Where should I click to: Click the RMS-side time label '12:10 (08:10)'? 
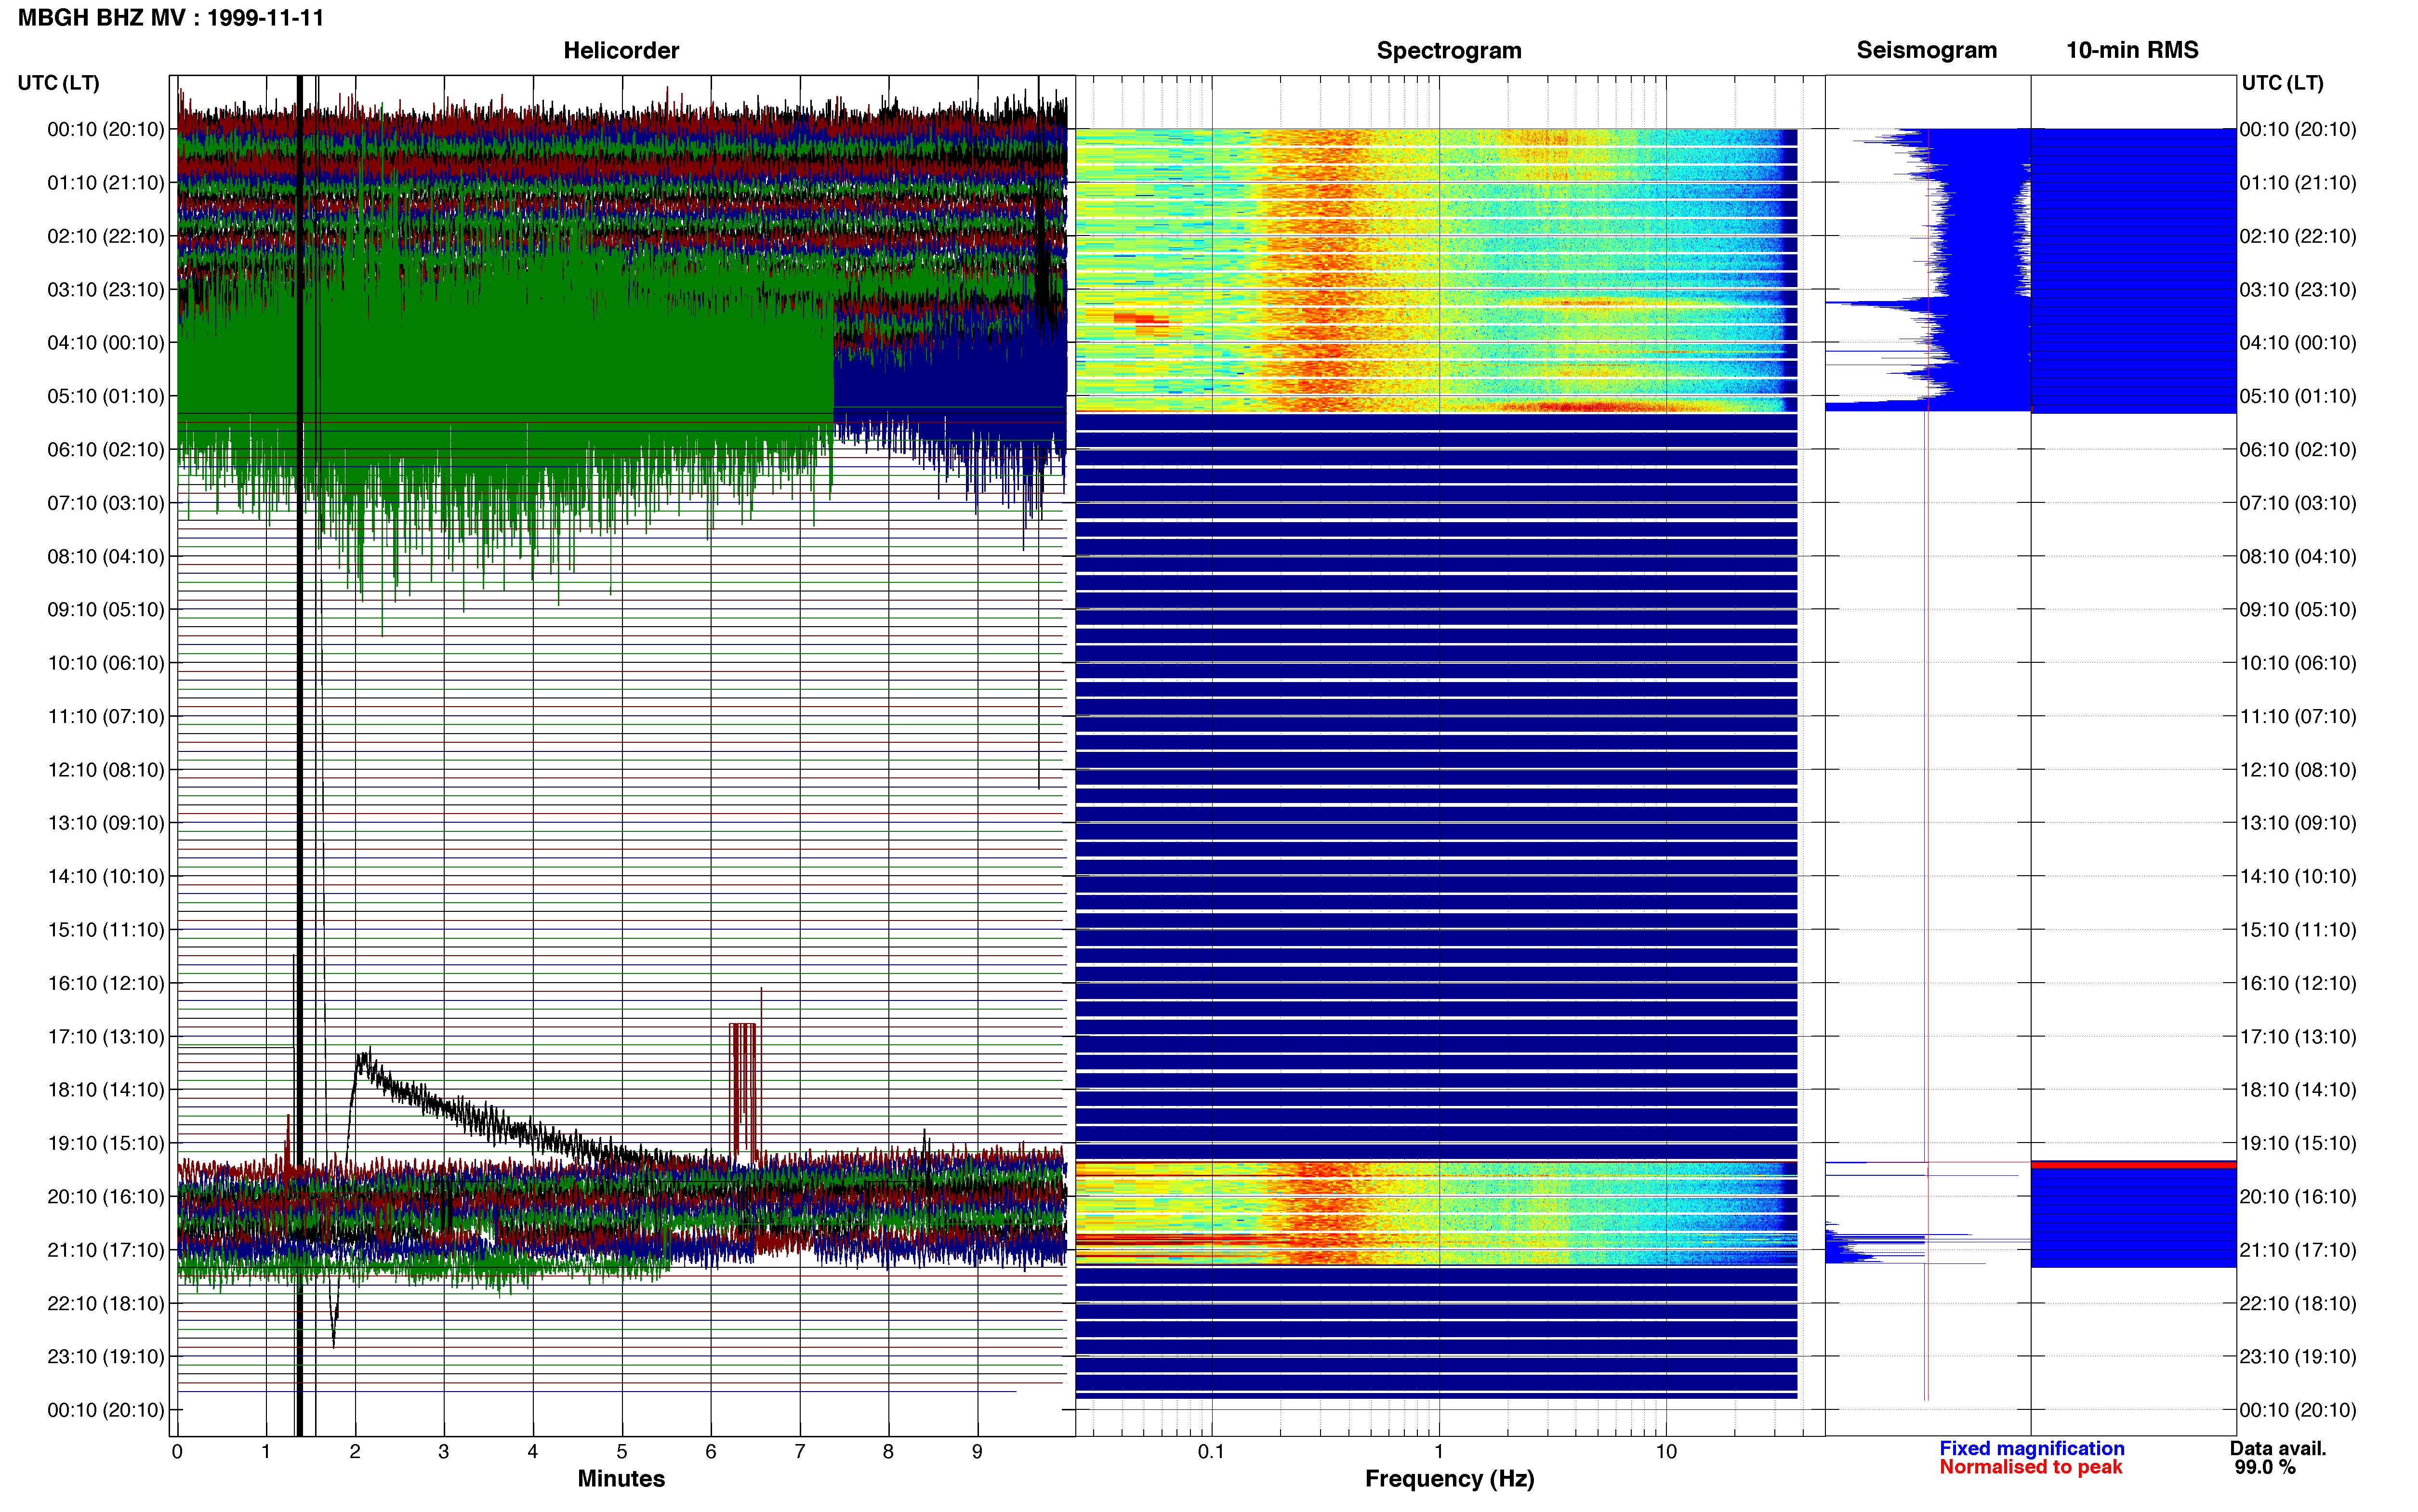[2298, 770]
